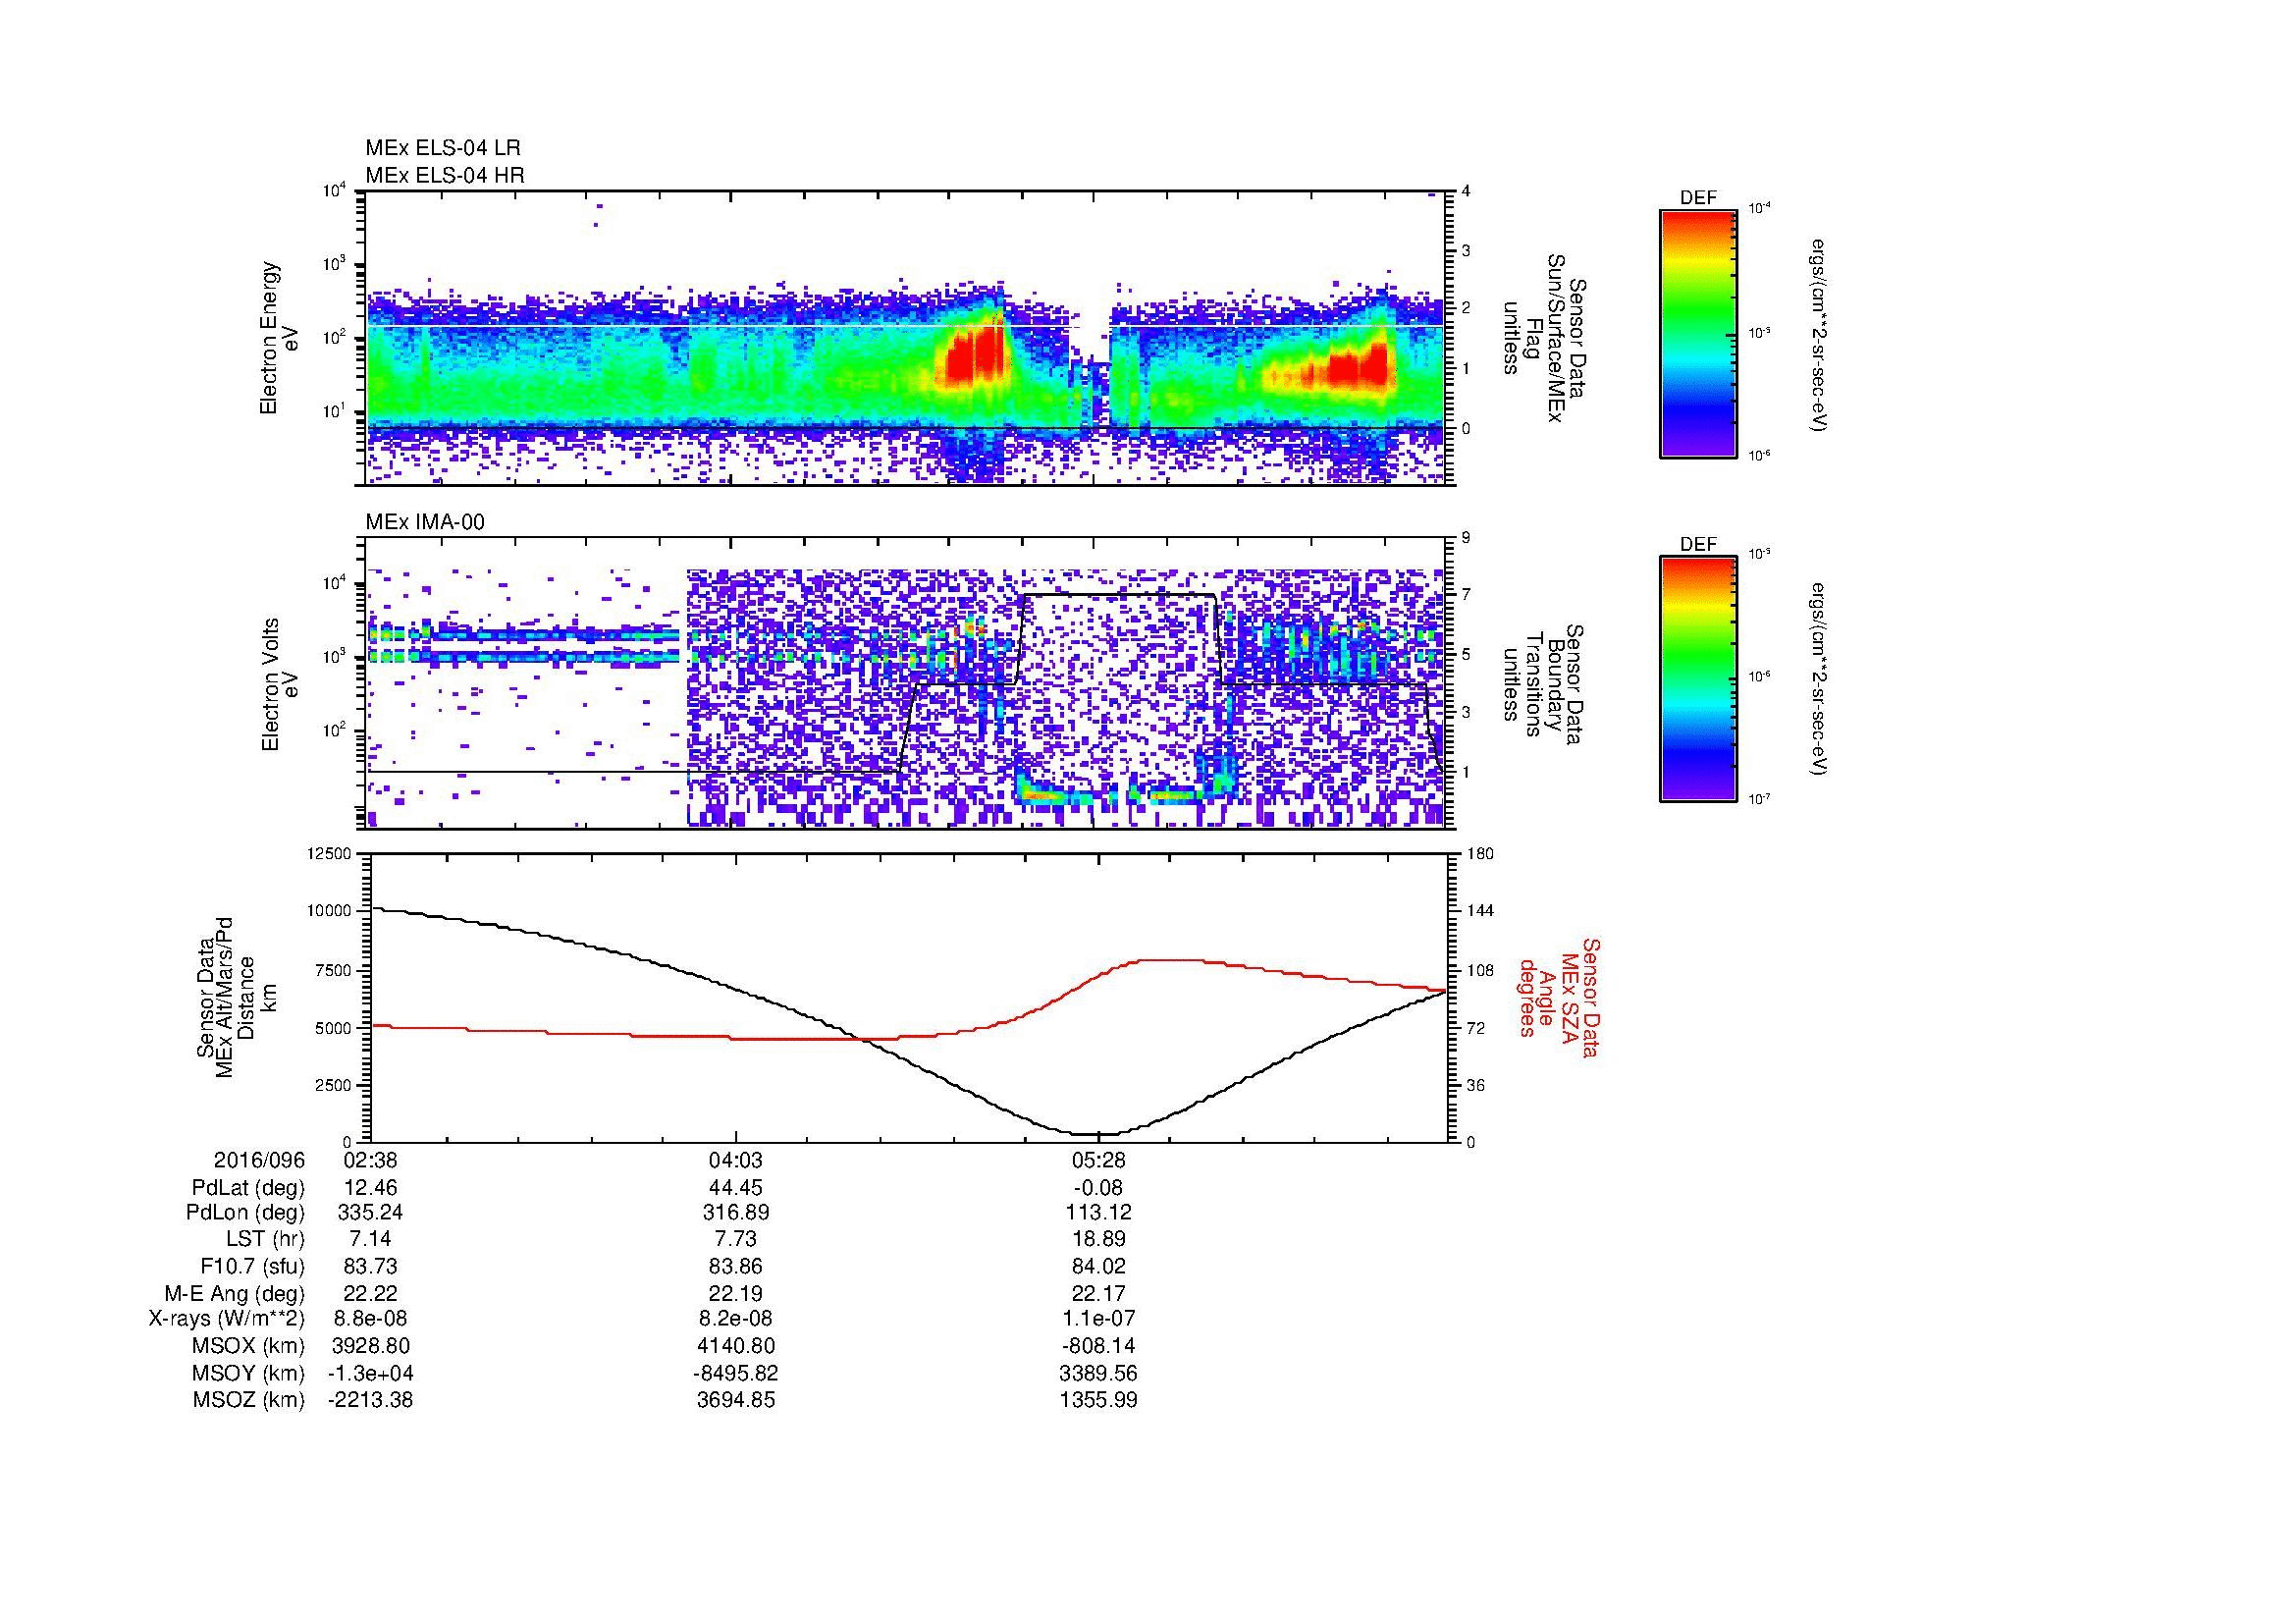
Task: Click the 'LST (hr)' row label
Action: coord(265,1239)
